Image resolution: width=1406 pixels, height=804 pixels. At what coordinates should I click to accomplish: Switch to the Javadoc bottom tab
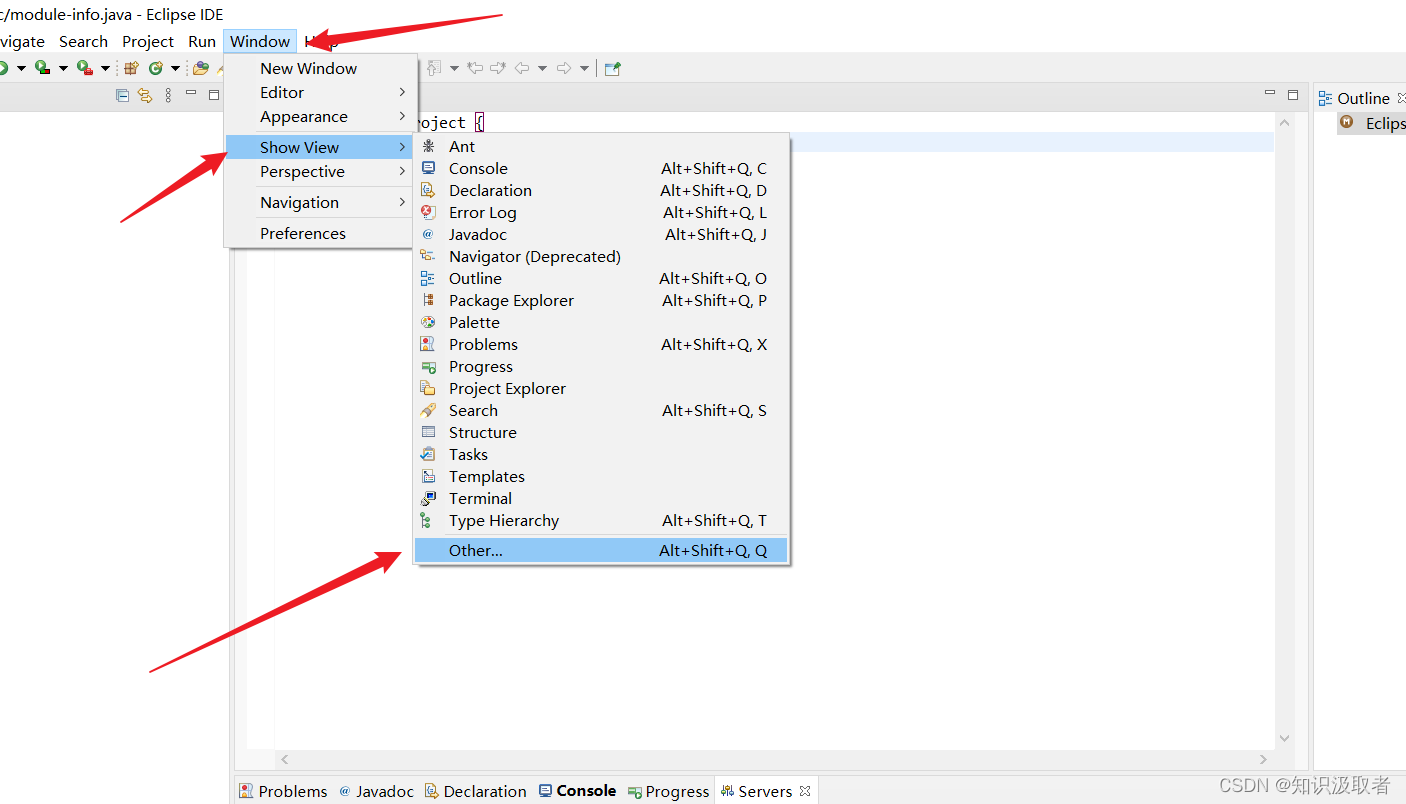pos(376,791)
